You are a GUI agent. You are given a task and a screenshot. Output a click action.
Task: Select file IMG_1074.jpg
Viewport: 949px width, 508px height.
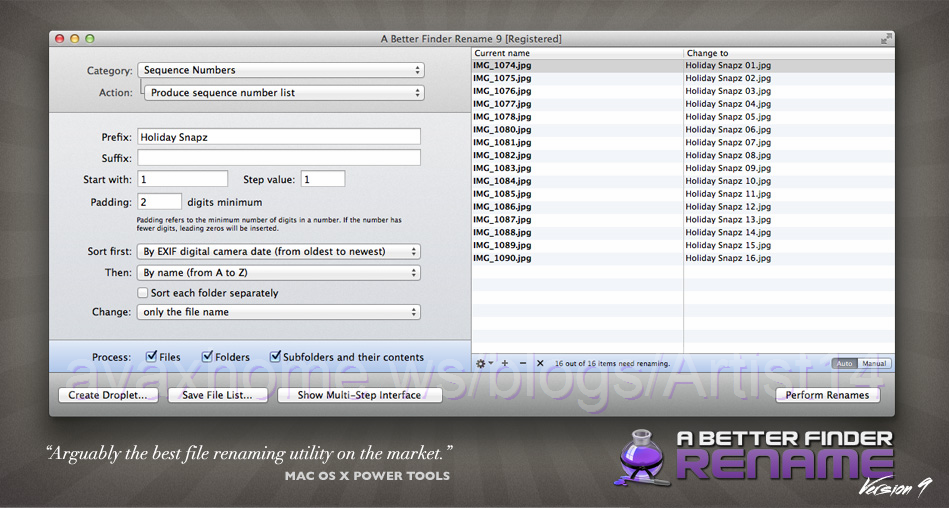[502, 65]
